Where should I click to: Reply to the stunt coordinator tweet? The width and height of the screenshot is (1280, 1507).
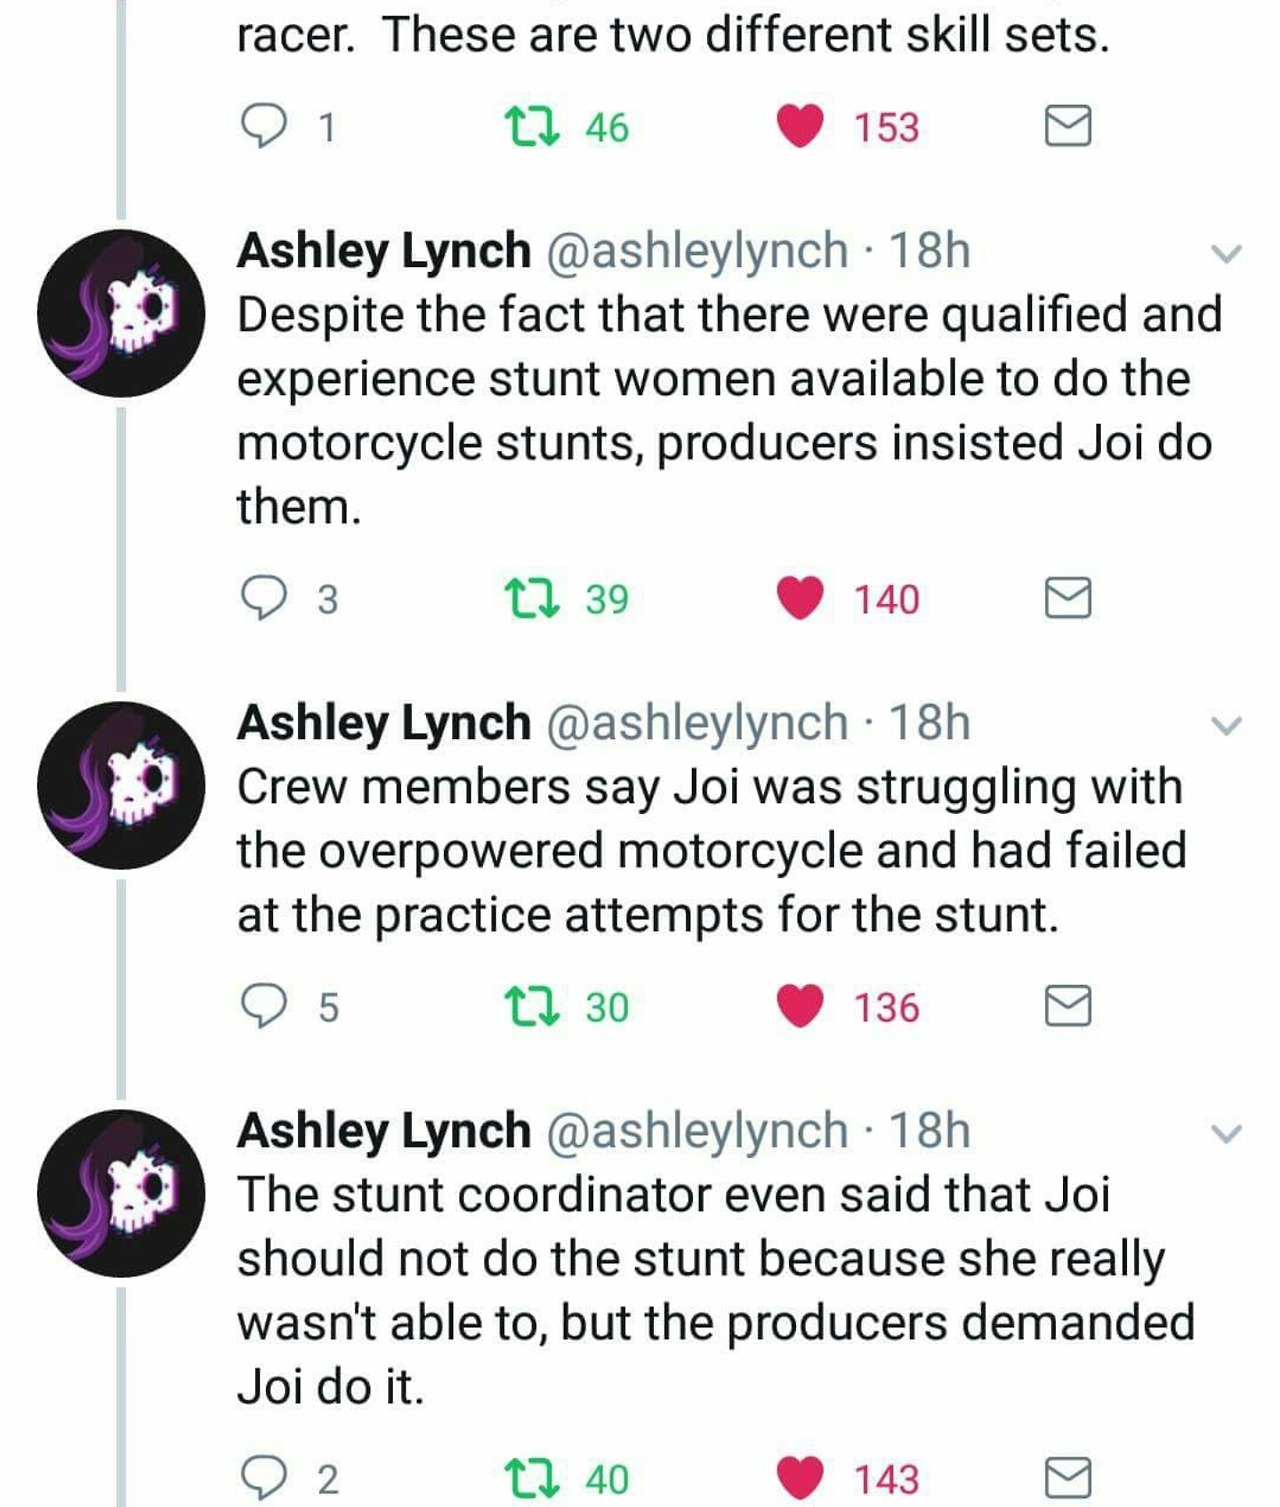(265, 1479)
